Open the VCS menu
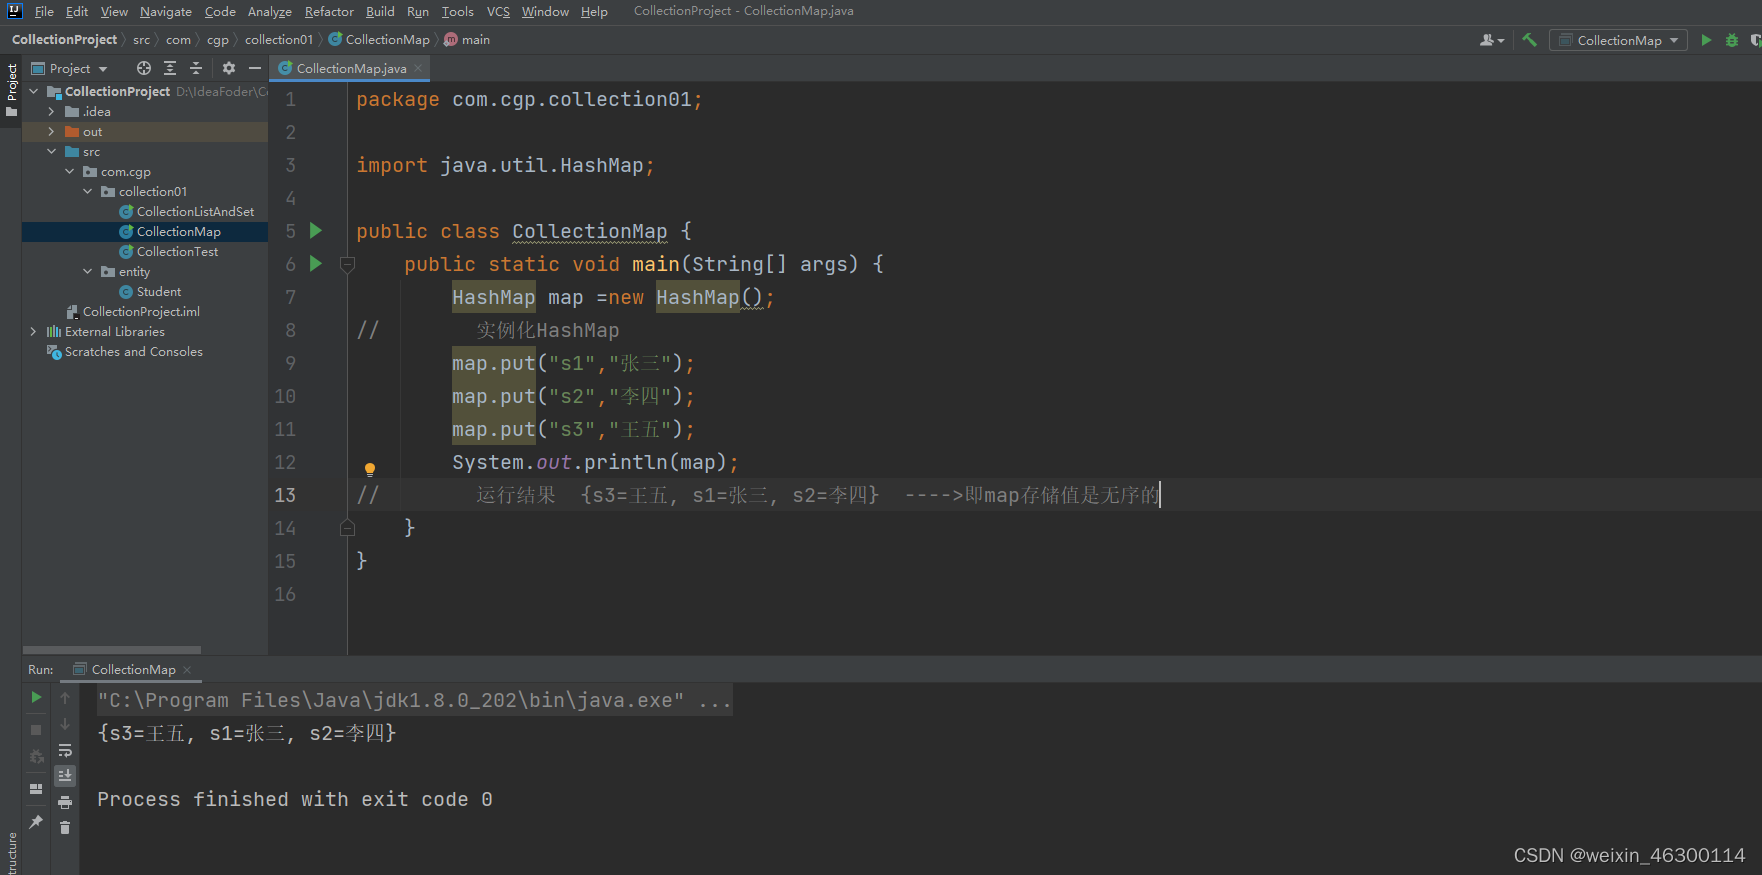 (x=498, y=12)
